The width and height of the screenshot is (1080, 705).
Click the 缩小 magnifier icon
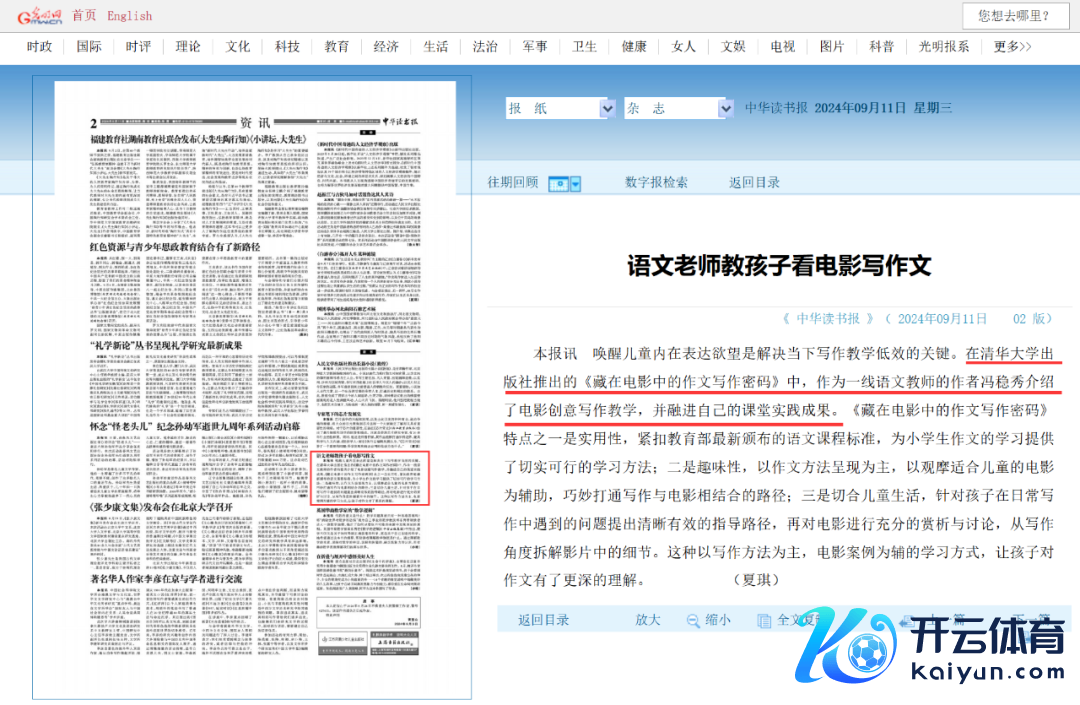pyautogui.click(x=692, y=620)
